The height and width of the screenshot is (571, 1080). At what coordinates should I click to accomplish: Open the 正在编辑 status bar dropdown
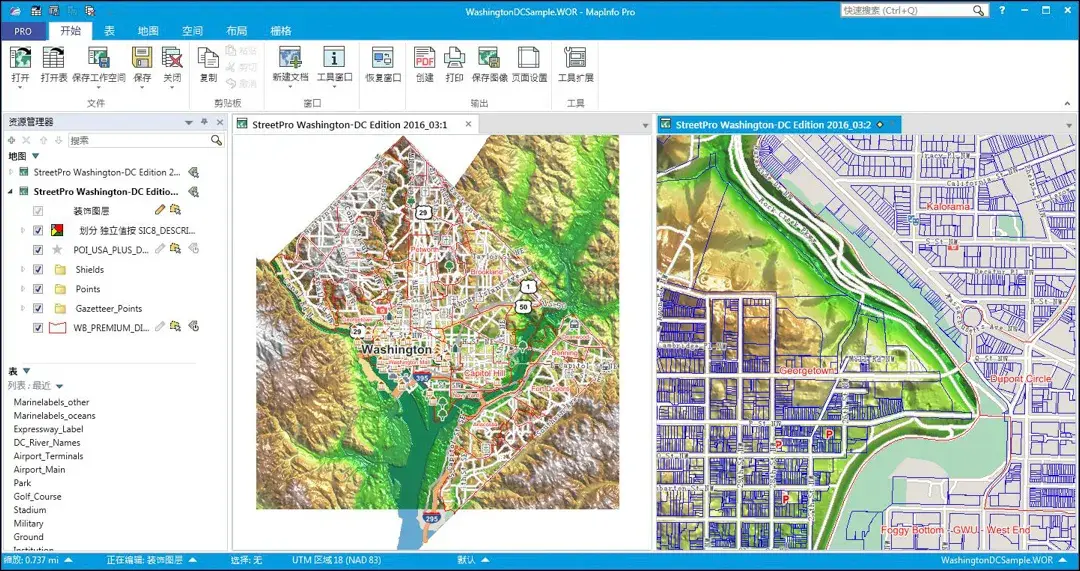tap(193, 561)
